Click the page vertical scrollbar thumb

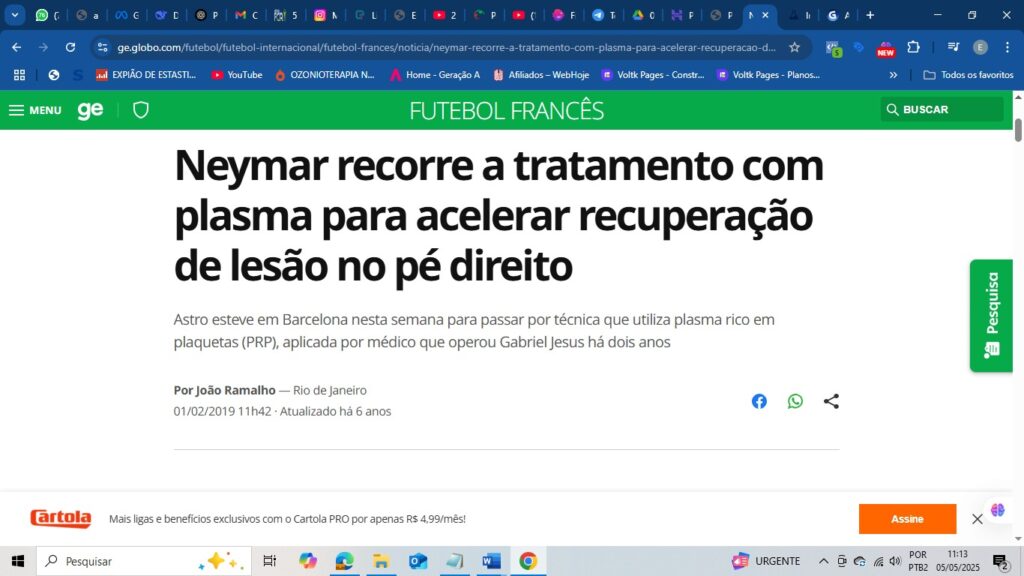click(x=1017, y=129)
